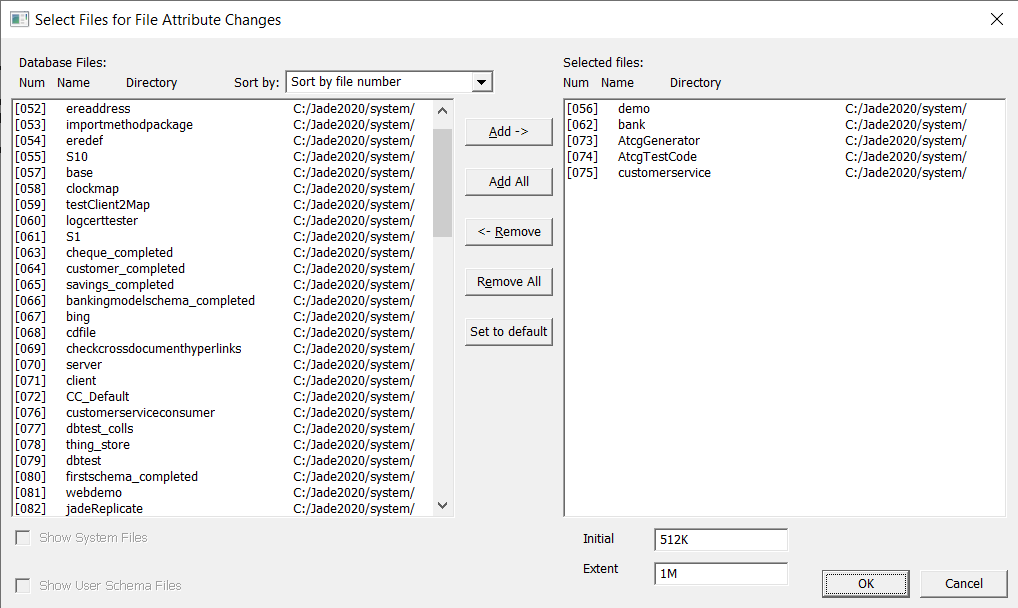
Task: Select bankingmodelschema_completed in database files
Action: click(x=160, y=301)
